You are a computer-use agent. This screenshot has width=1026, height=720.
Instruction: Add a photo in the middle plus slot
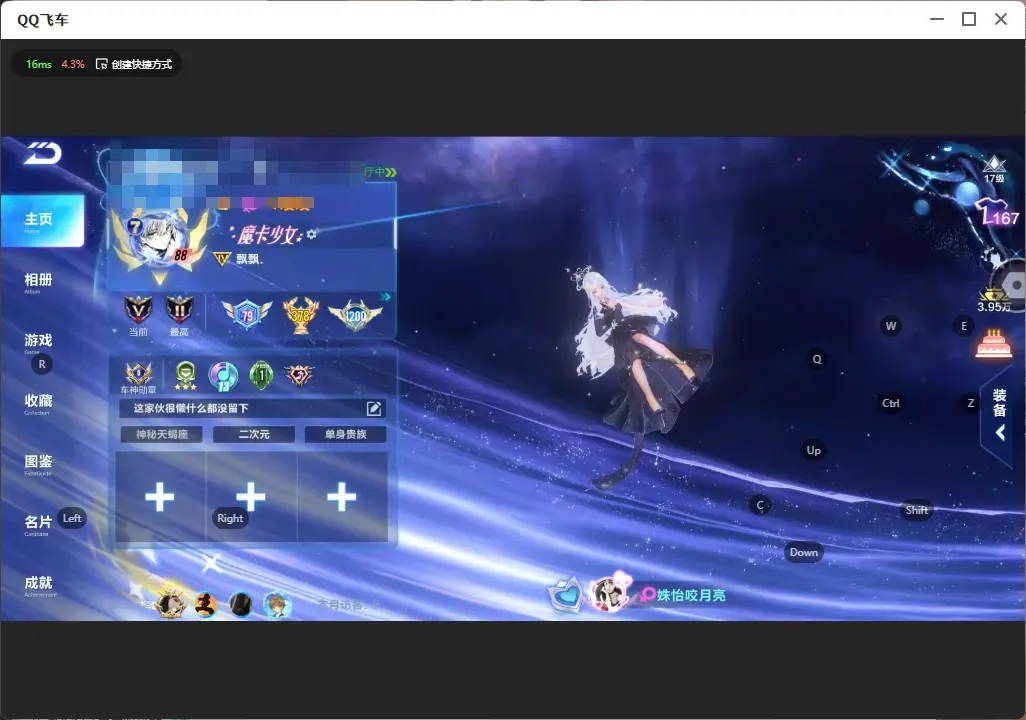(251, 497)
